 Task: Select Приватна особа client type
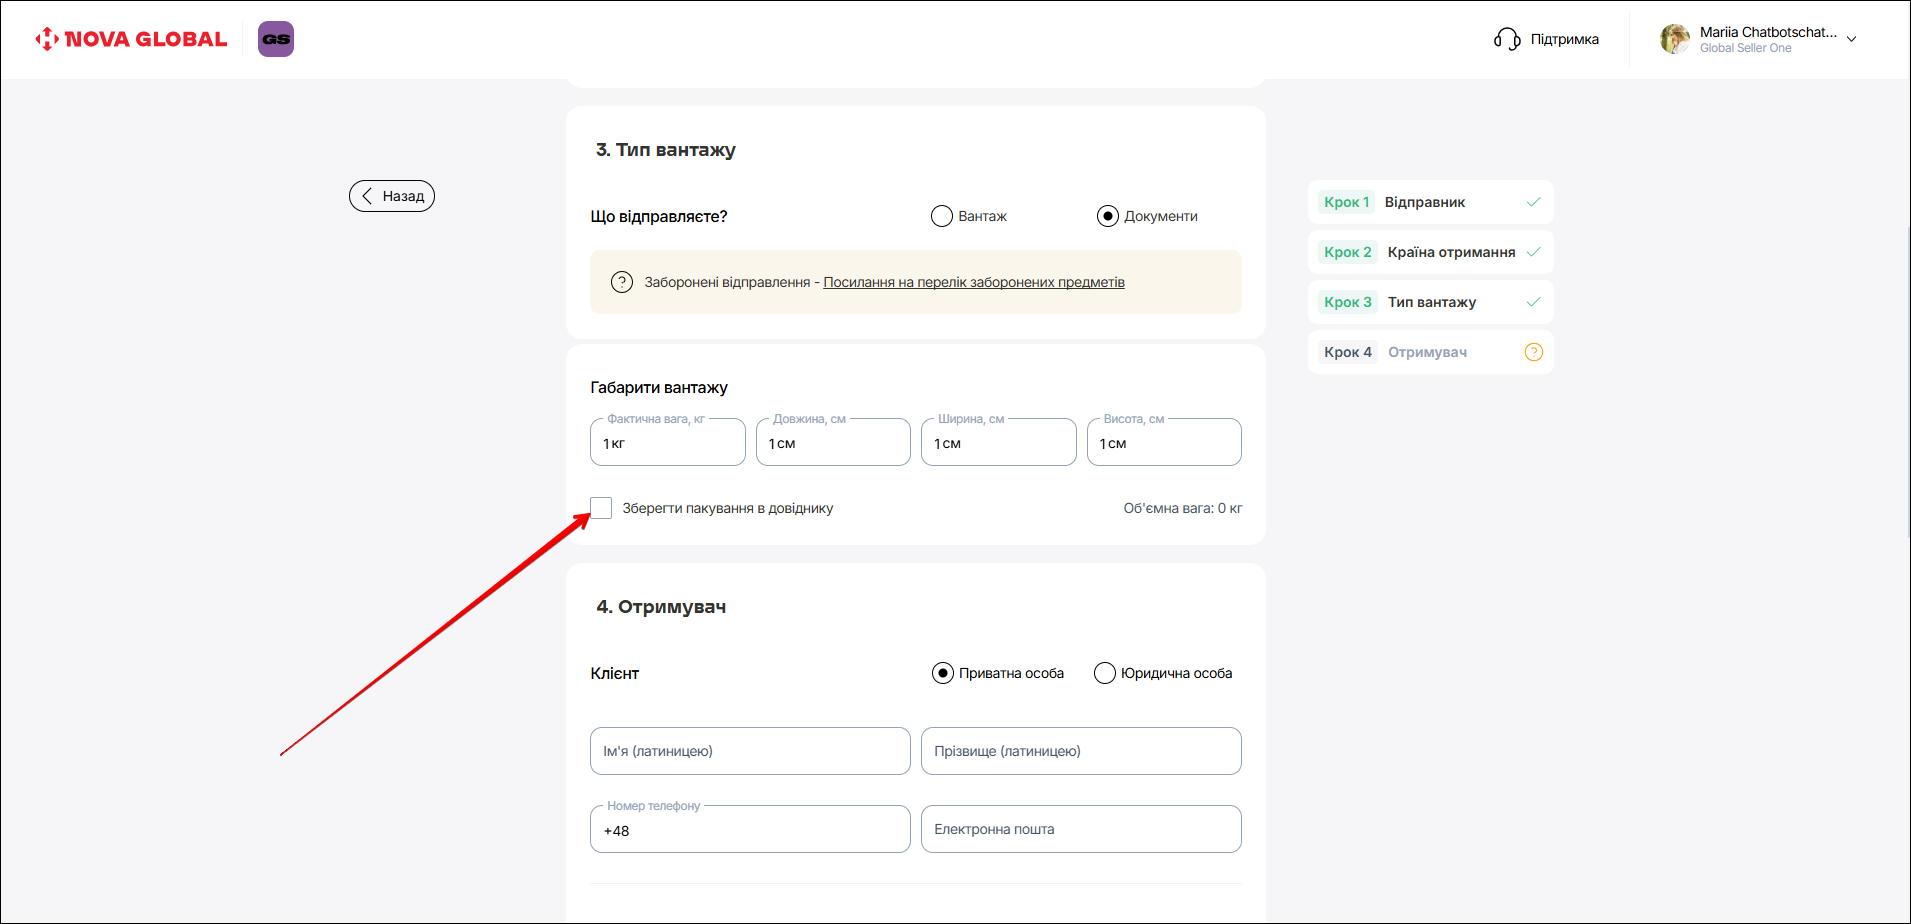pyautogui.click(x=942, y=673)
